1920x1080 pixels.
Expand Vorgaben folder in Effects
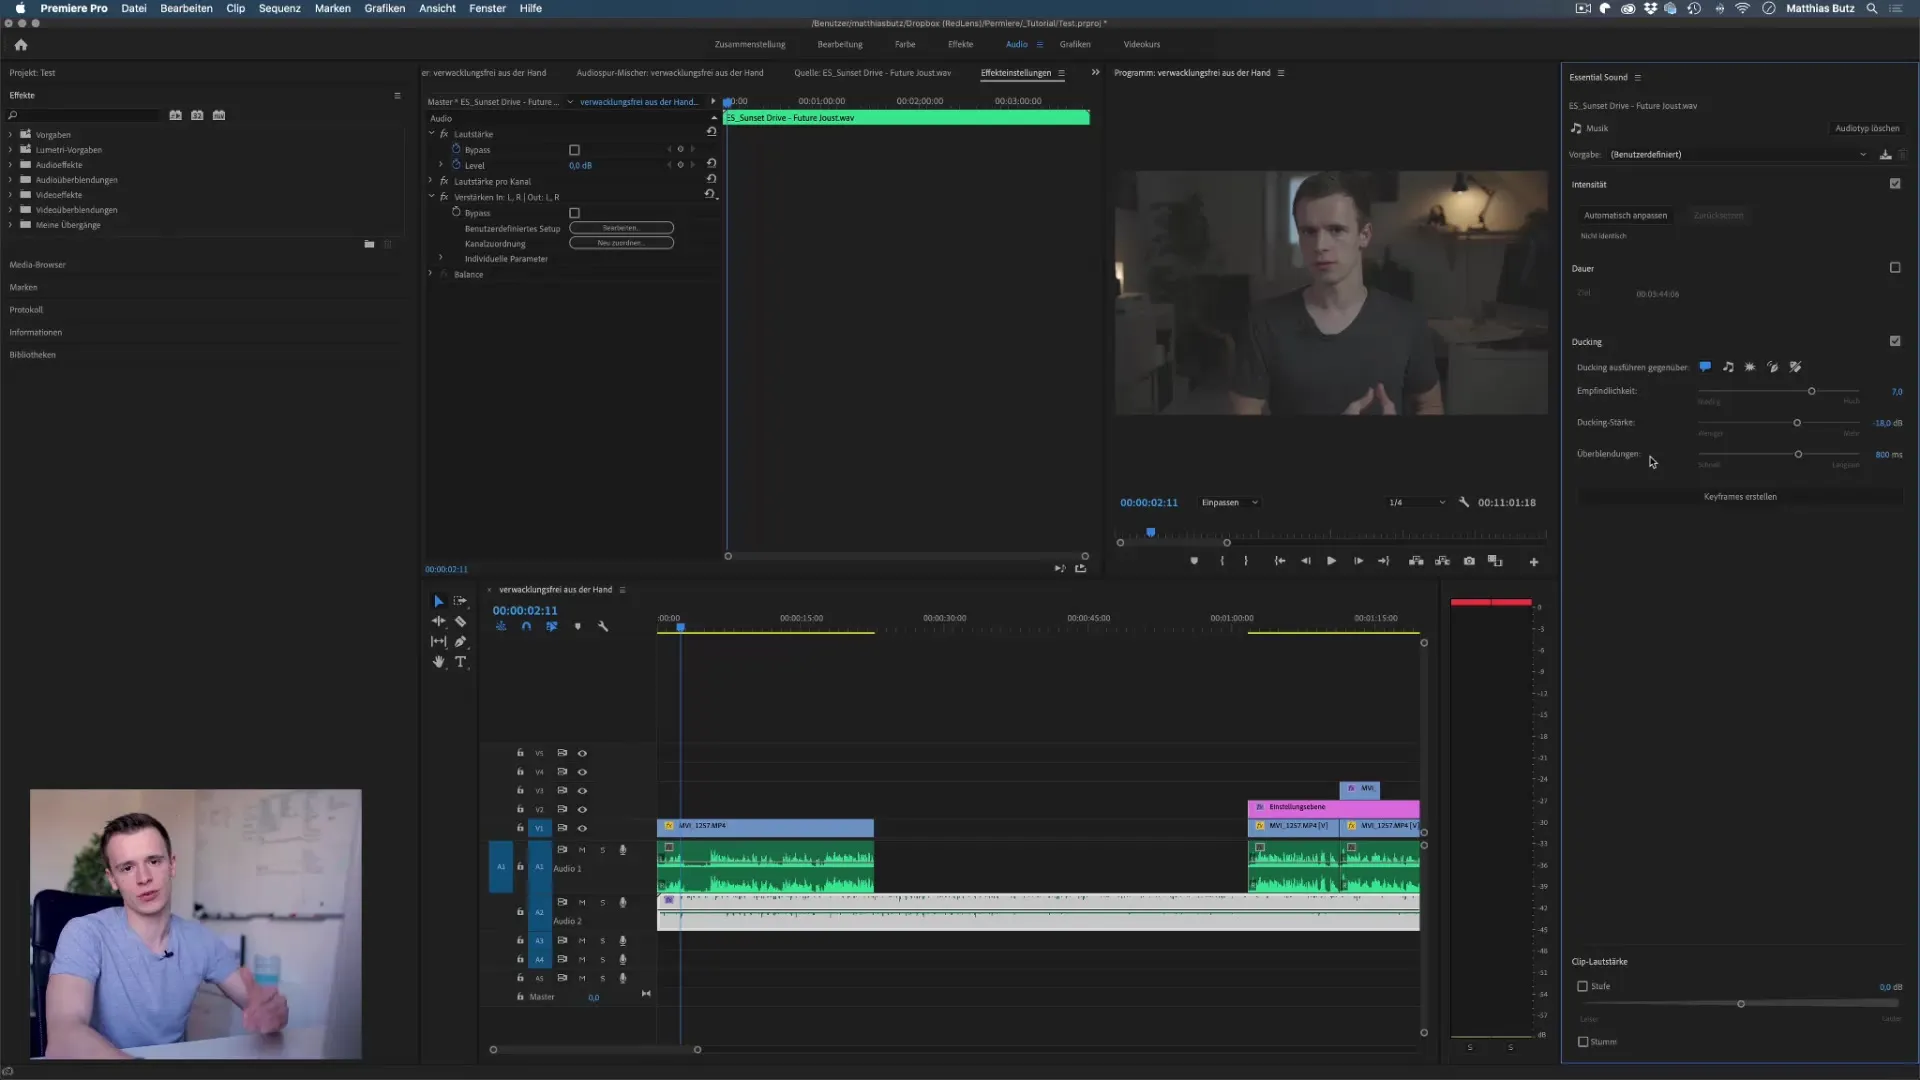click(x=11, y=135)
